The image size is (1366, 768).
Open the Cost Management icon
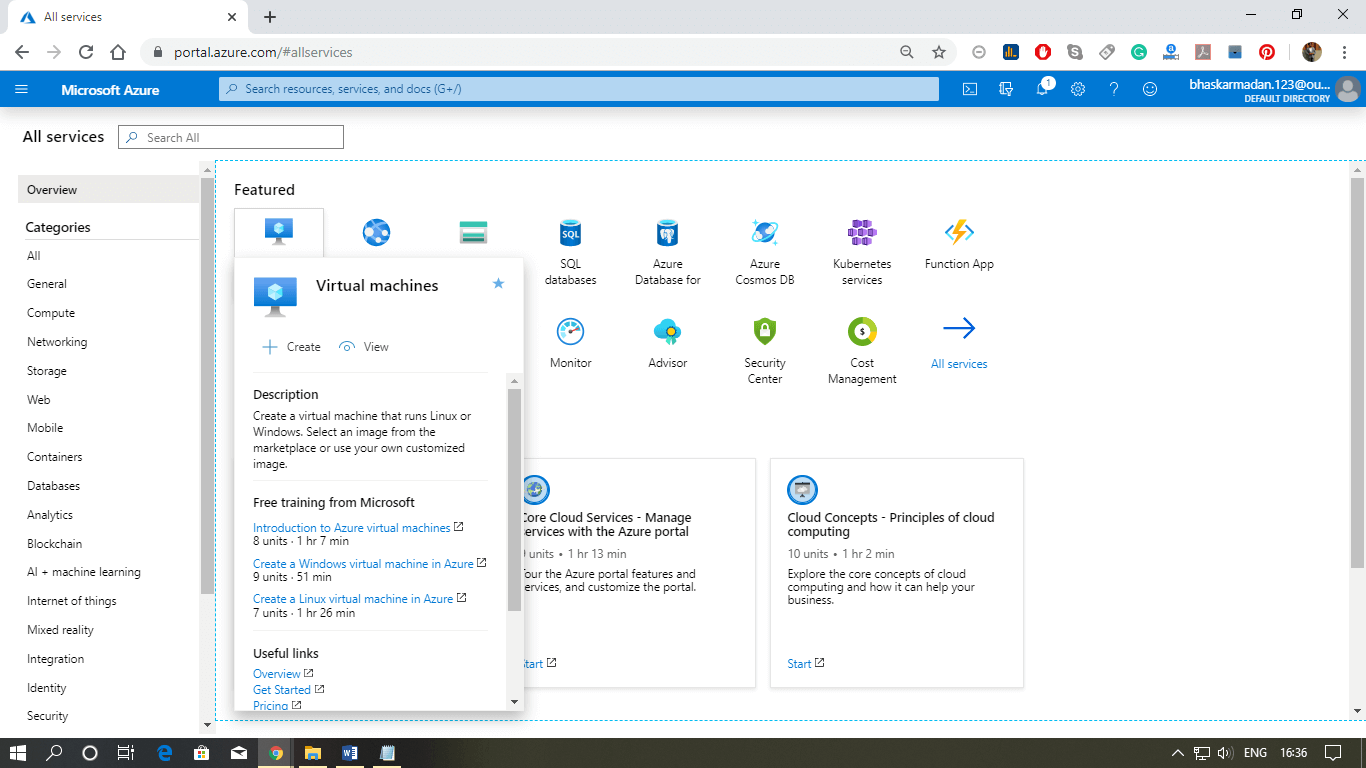point(861,331)
